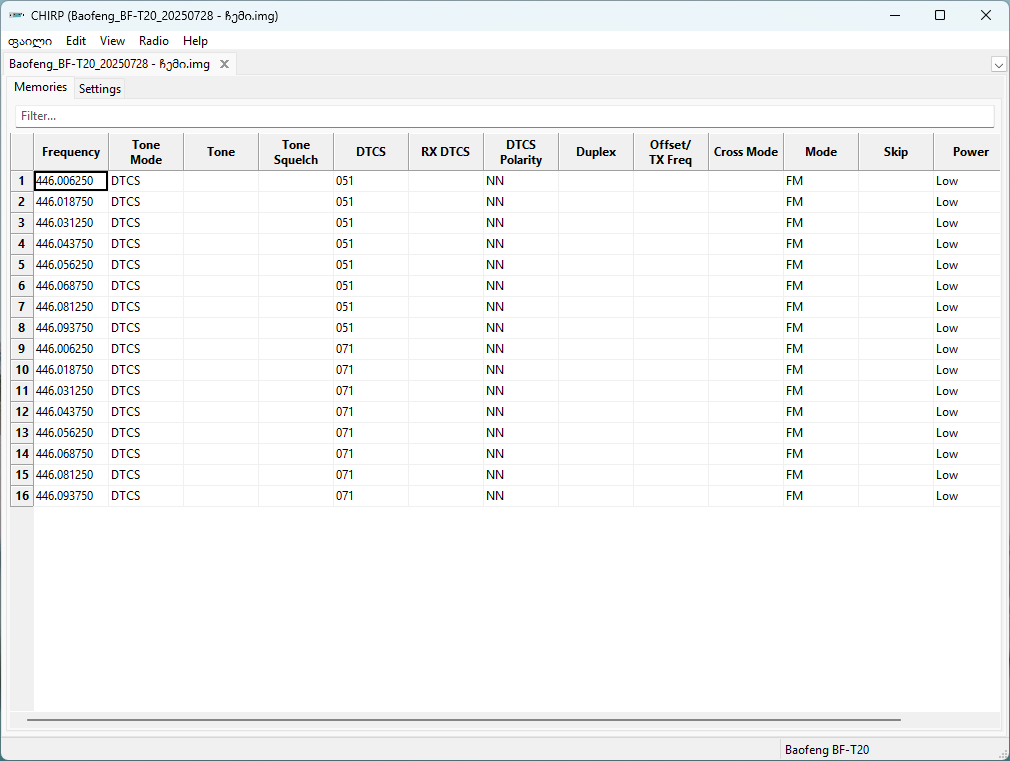The width and height of the screenshot is (1010, 761).
Task: Click DTCS code 071 in row 15
Action: coord(371,475)
